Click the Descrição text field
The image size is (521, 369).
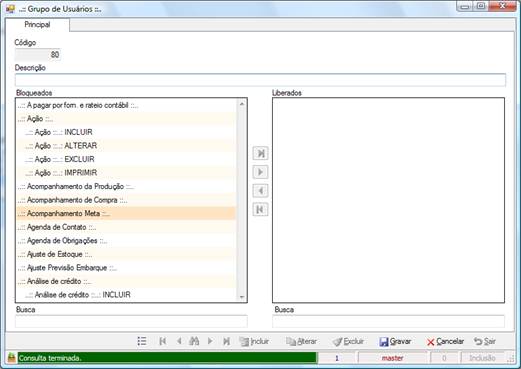coord(260,80)
